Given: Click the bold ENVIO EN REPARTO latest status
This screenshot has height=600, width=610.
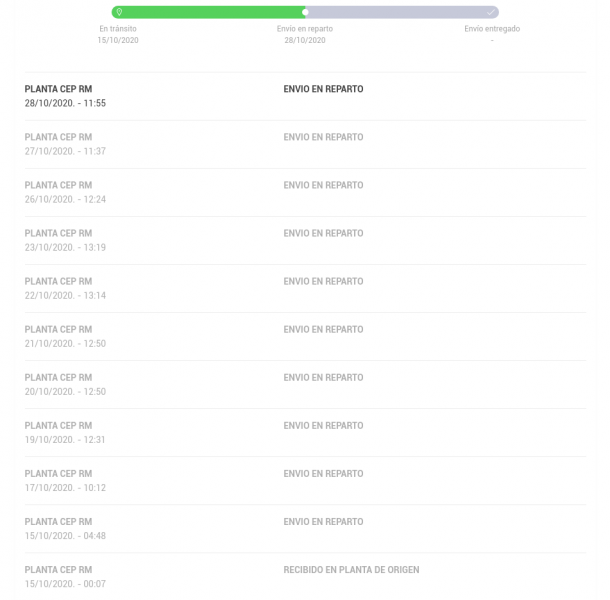Looking at the screenshot, I should (x=323, y=89).
